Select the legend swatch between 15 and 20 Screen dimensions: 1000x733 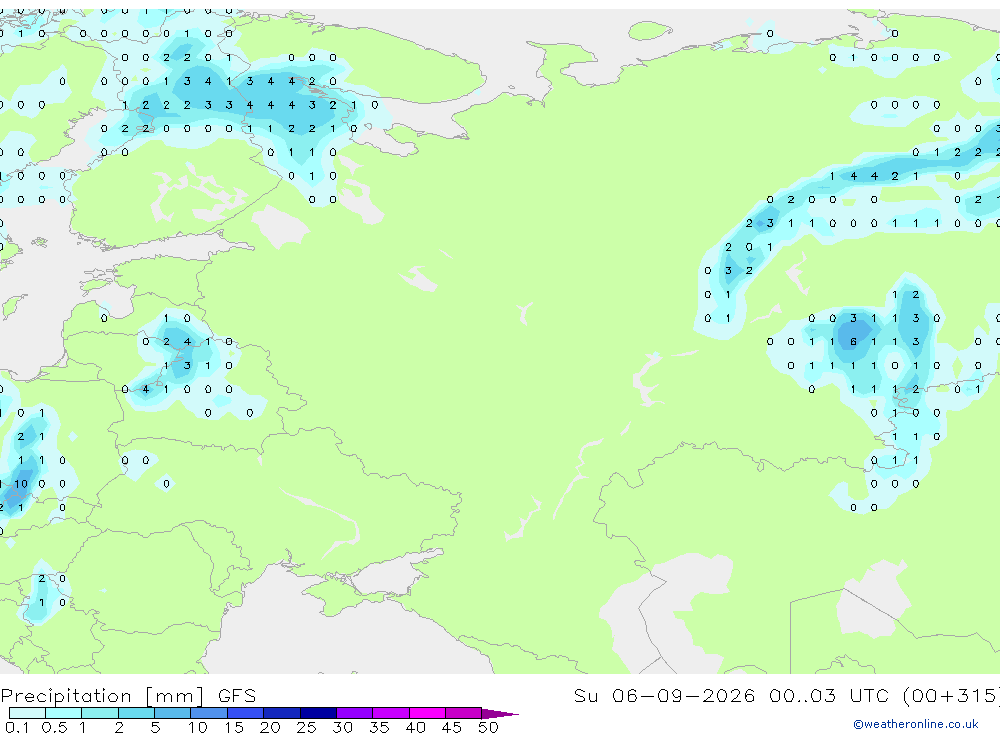point(246,713)
